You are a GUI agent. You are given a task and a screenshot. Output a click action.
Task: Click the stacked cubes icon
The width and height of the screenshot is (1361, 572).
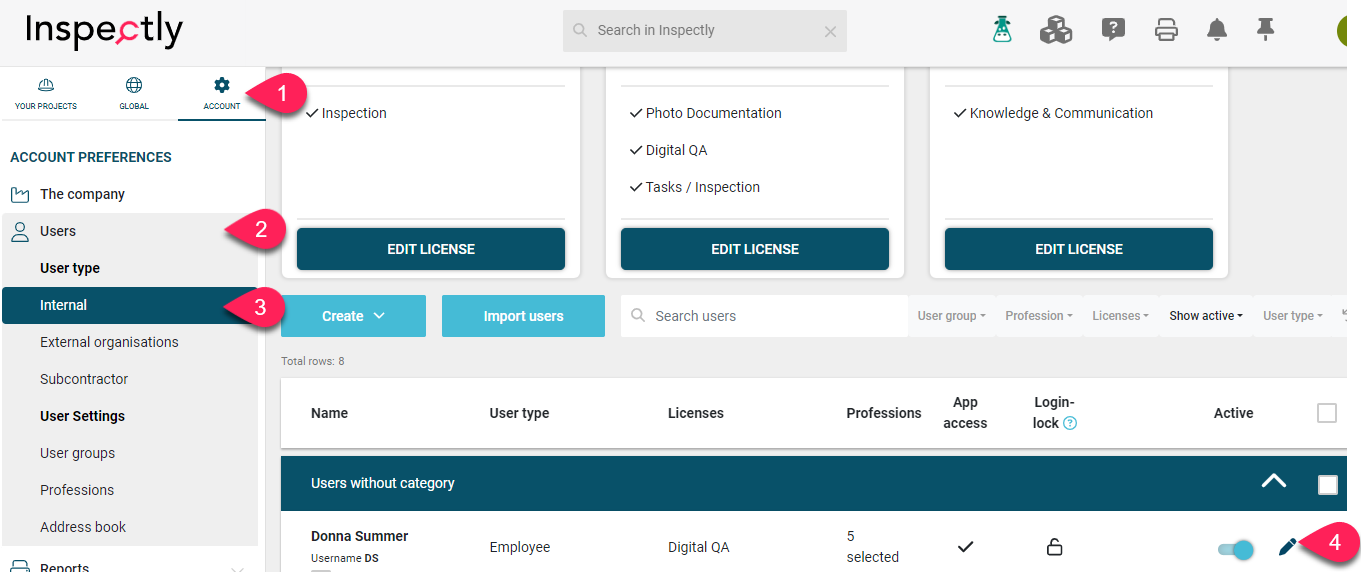click(x=1056, y=30)
